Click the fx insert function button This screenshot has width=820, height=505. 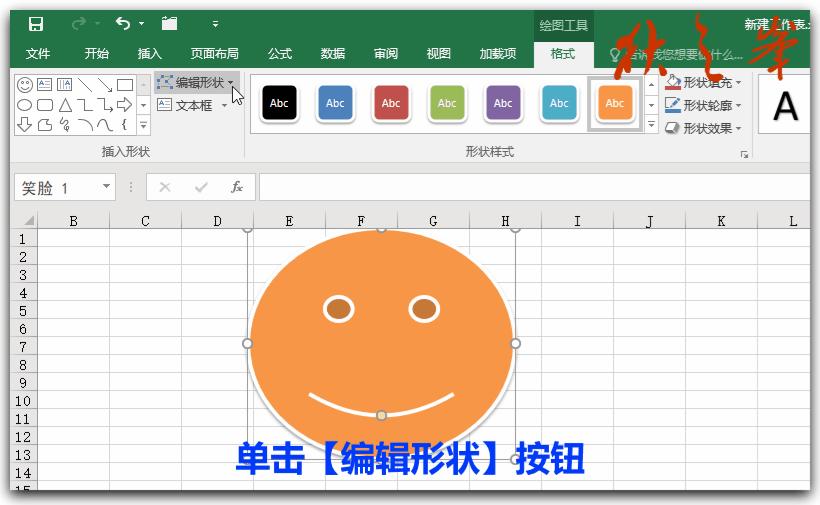point(236,187)
